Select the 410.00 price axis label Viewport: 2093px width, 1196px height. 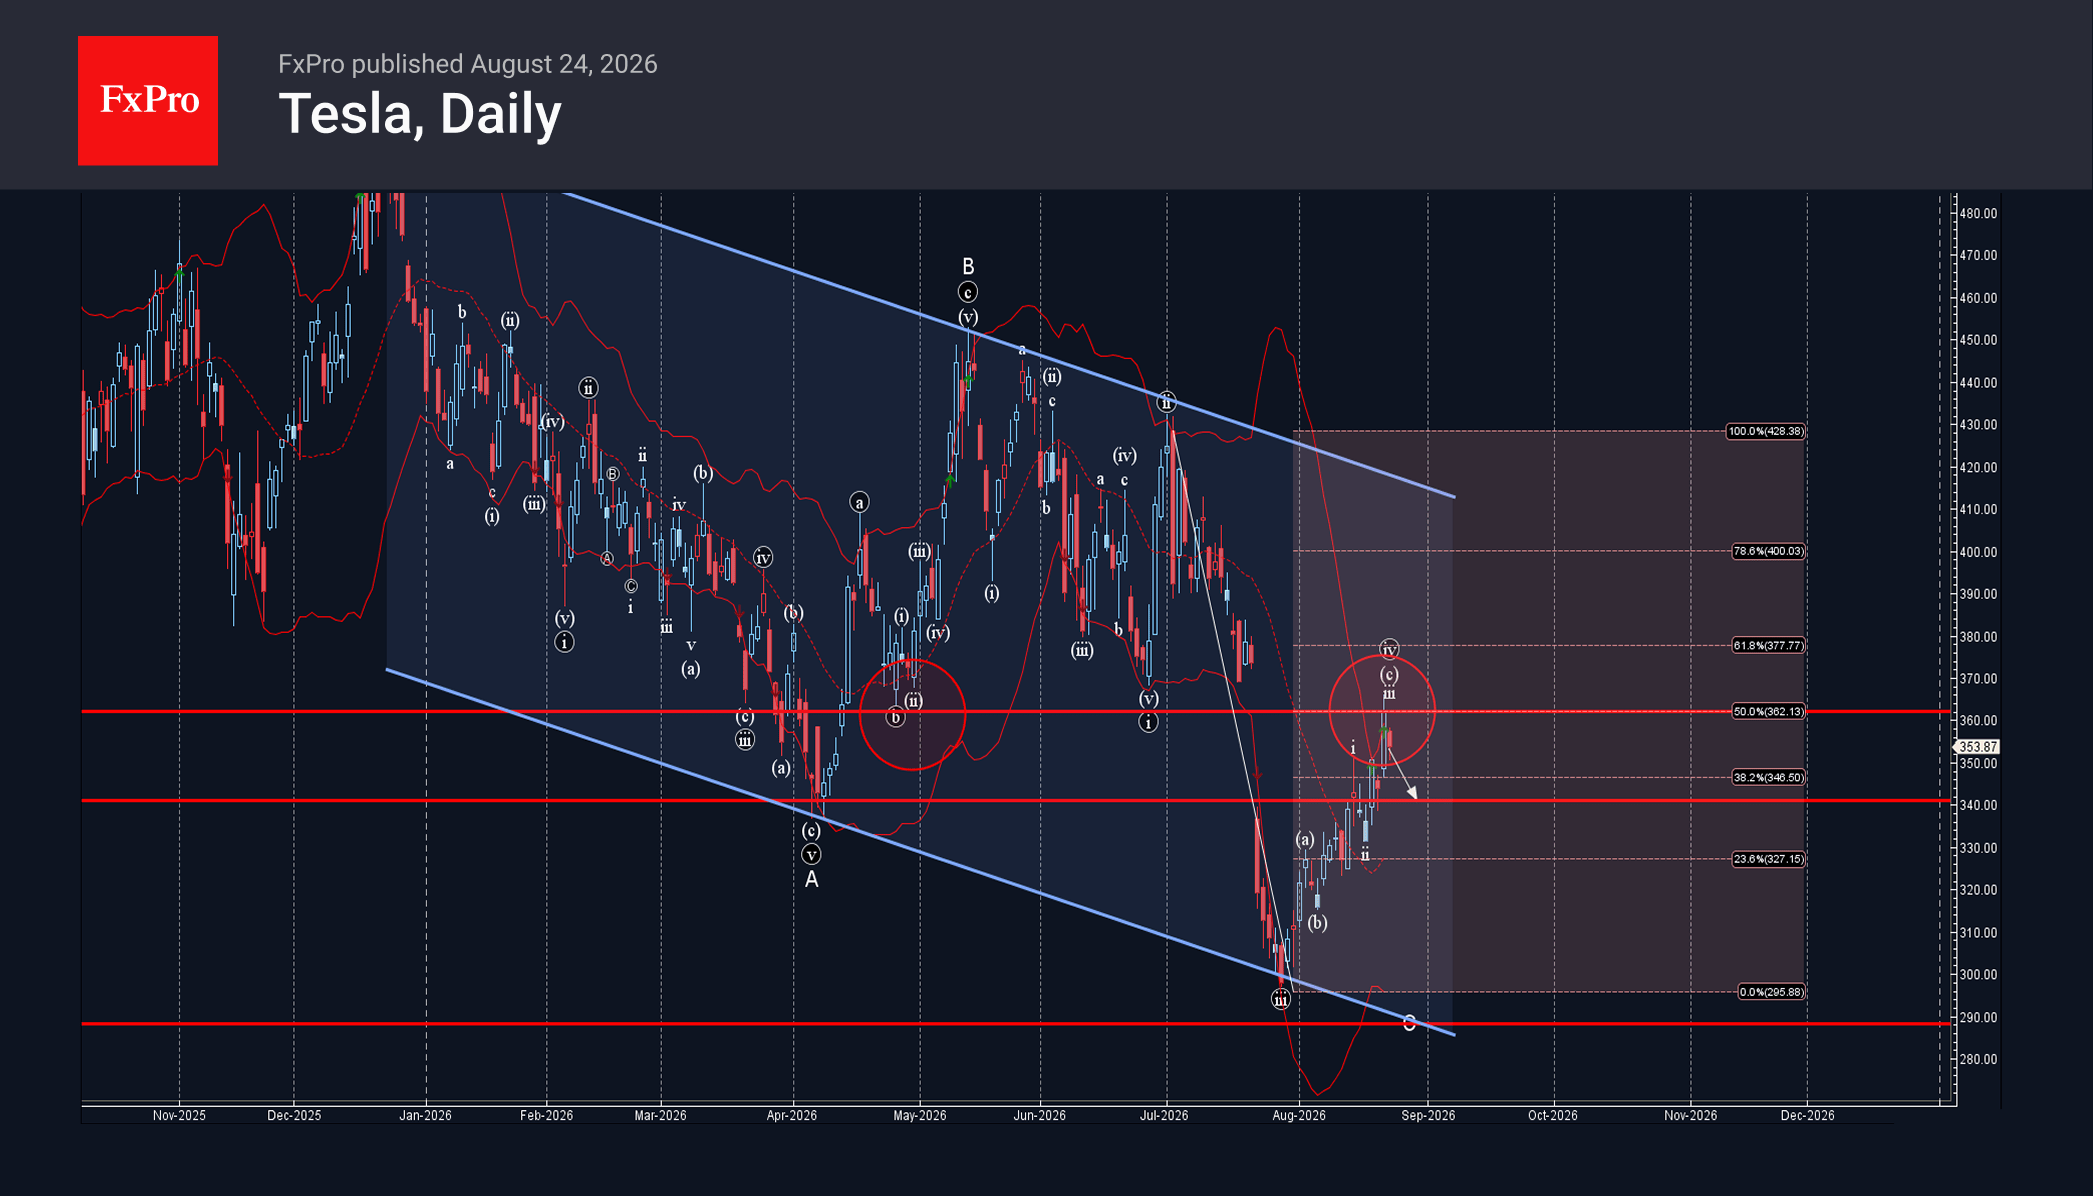[x=1978, y=510]
